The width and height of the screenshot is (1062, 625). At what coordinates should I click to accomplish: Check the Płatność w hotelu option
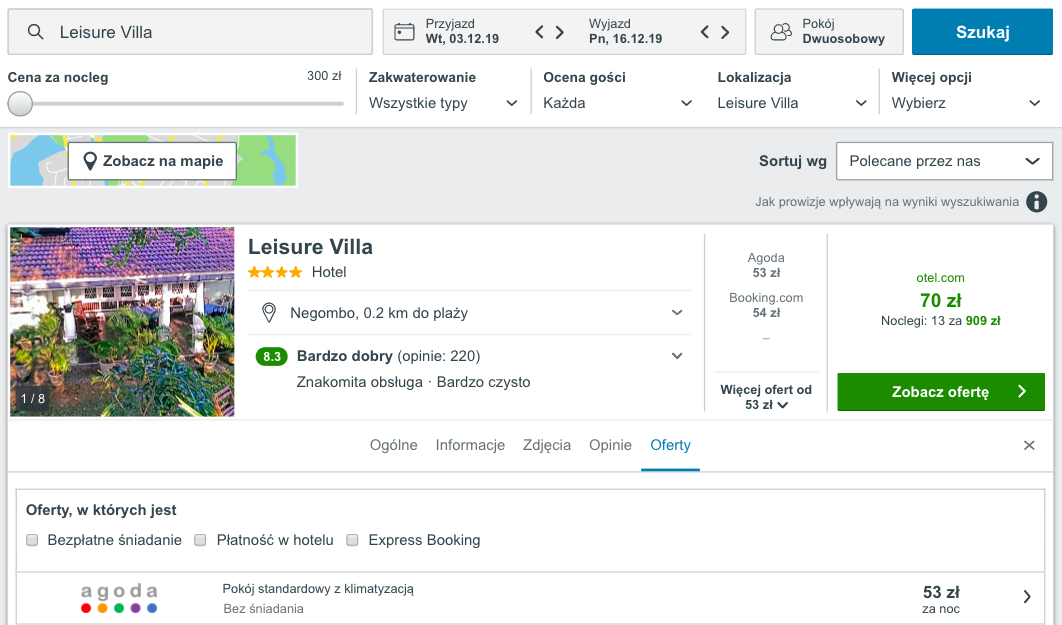coord(200,540)
